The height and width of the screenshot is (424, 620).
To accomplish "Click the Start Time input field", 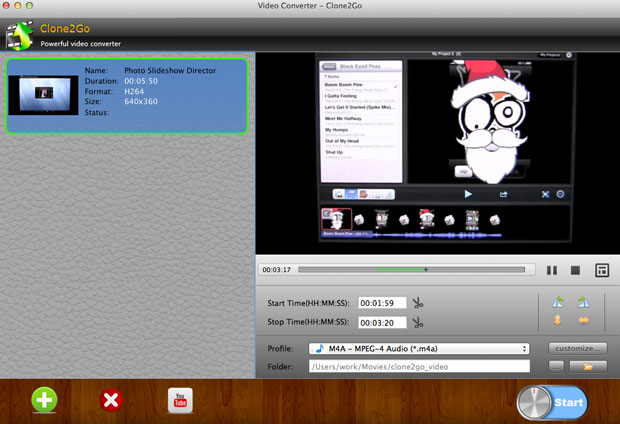I will (382, 303).
